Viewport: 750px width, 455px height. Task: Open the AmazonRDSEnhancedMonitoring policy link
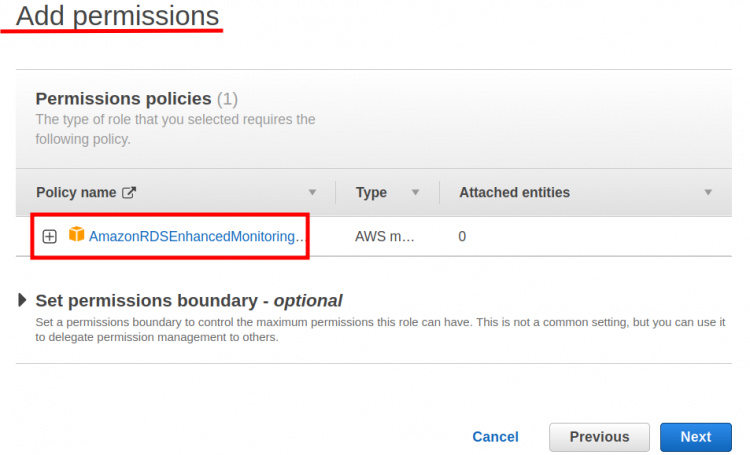click(196, 237)
